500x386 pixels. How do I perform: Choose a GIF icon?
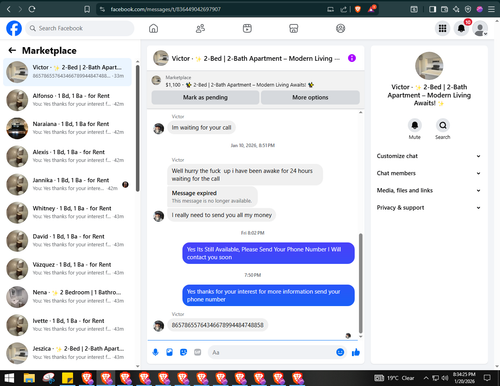198,352
